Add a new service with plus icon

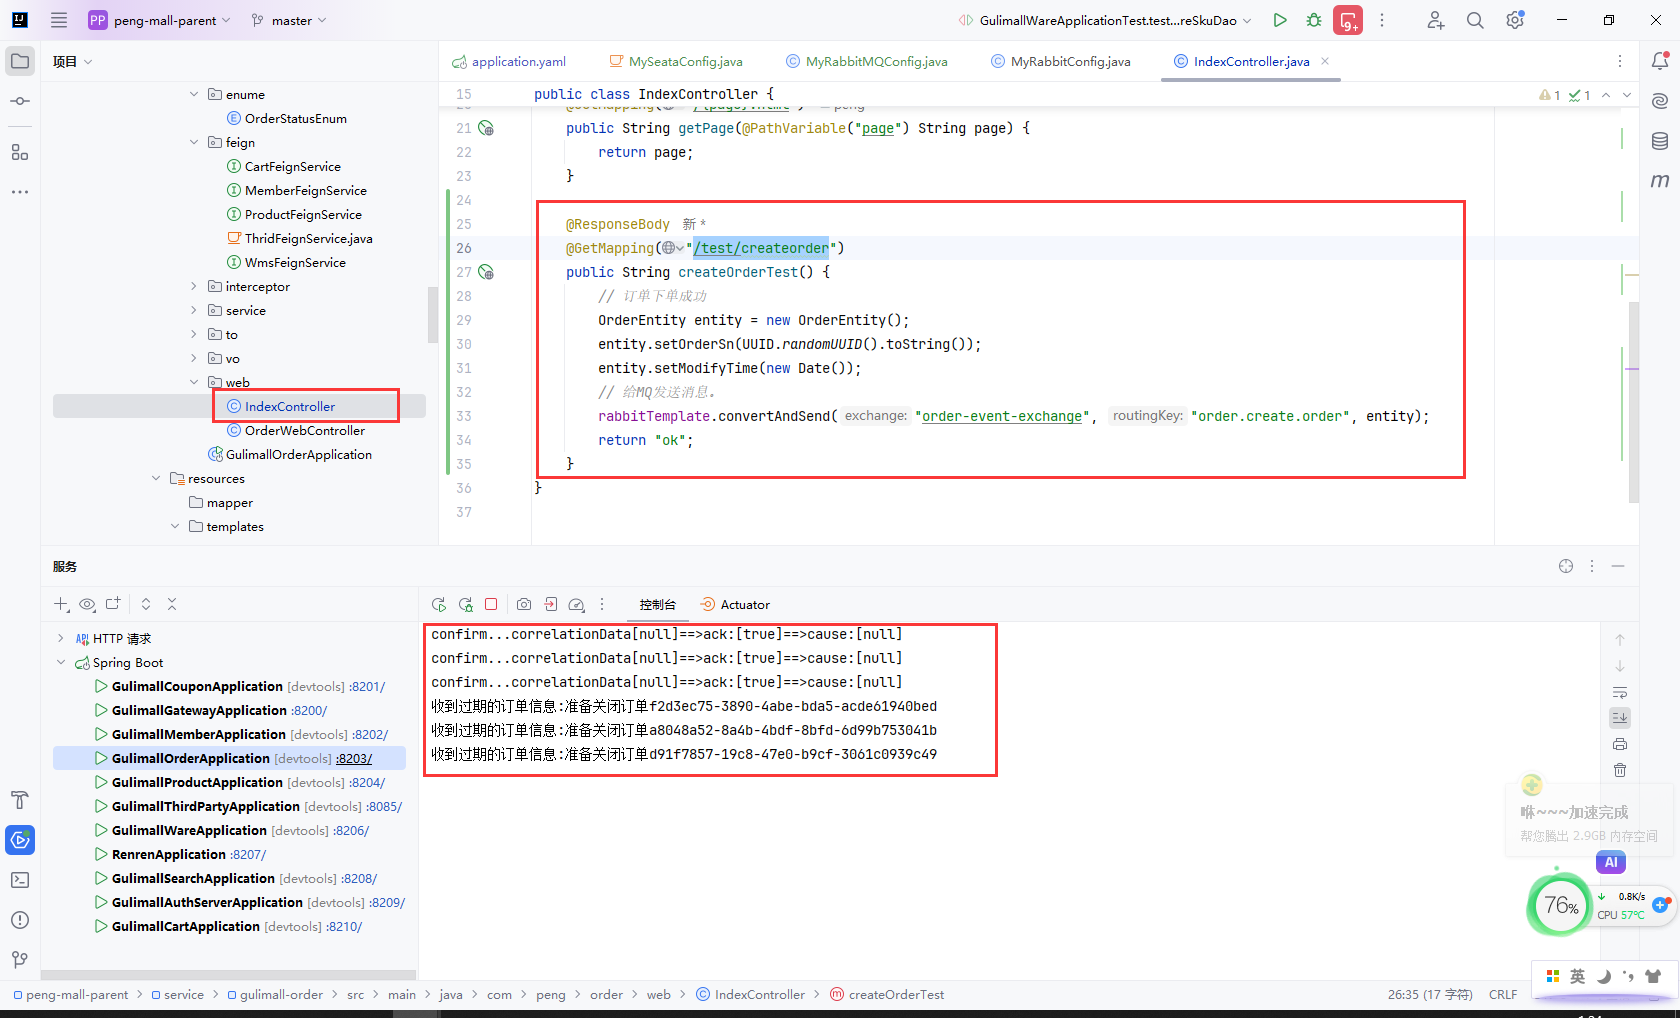click(x=60, y=604)
